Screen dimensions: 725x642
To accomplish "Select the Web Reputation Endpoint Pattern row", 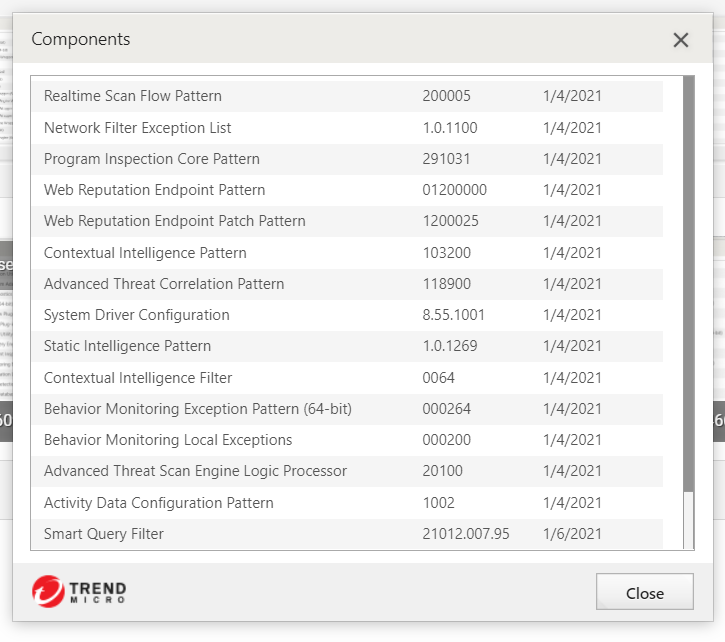I will tap(155, 190).
